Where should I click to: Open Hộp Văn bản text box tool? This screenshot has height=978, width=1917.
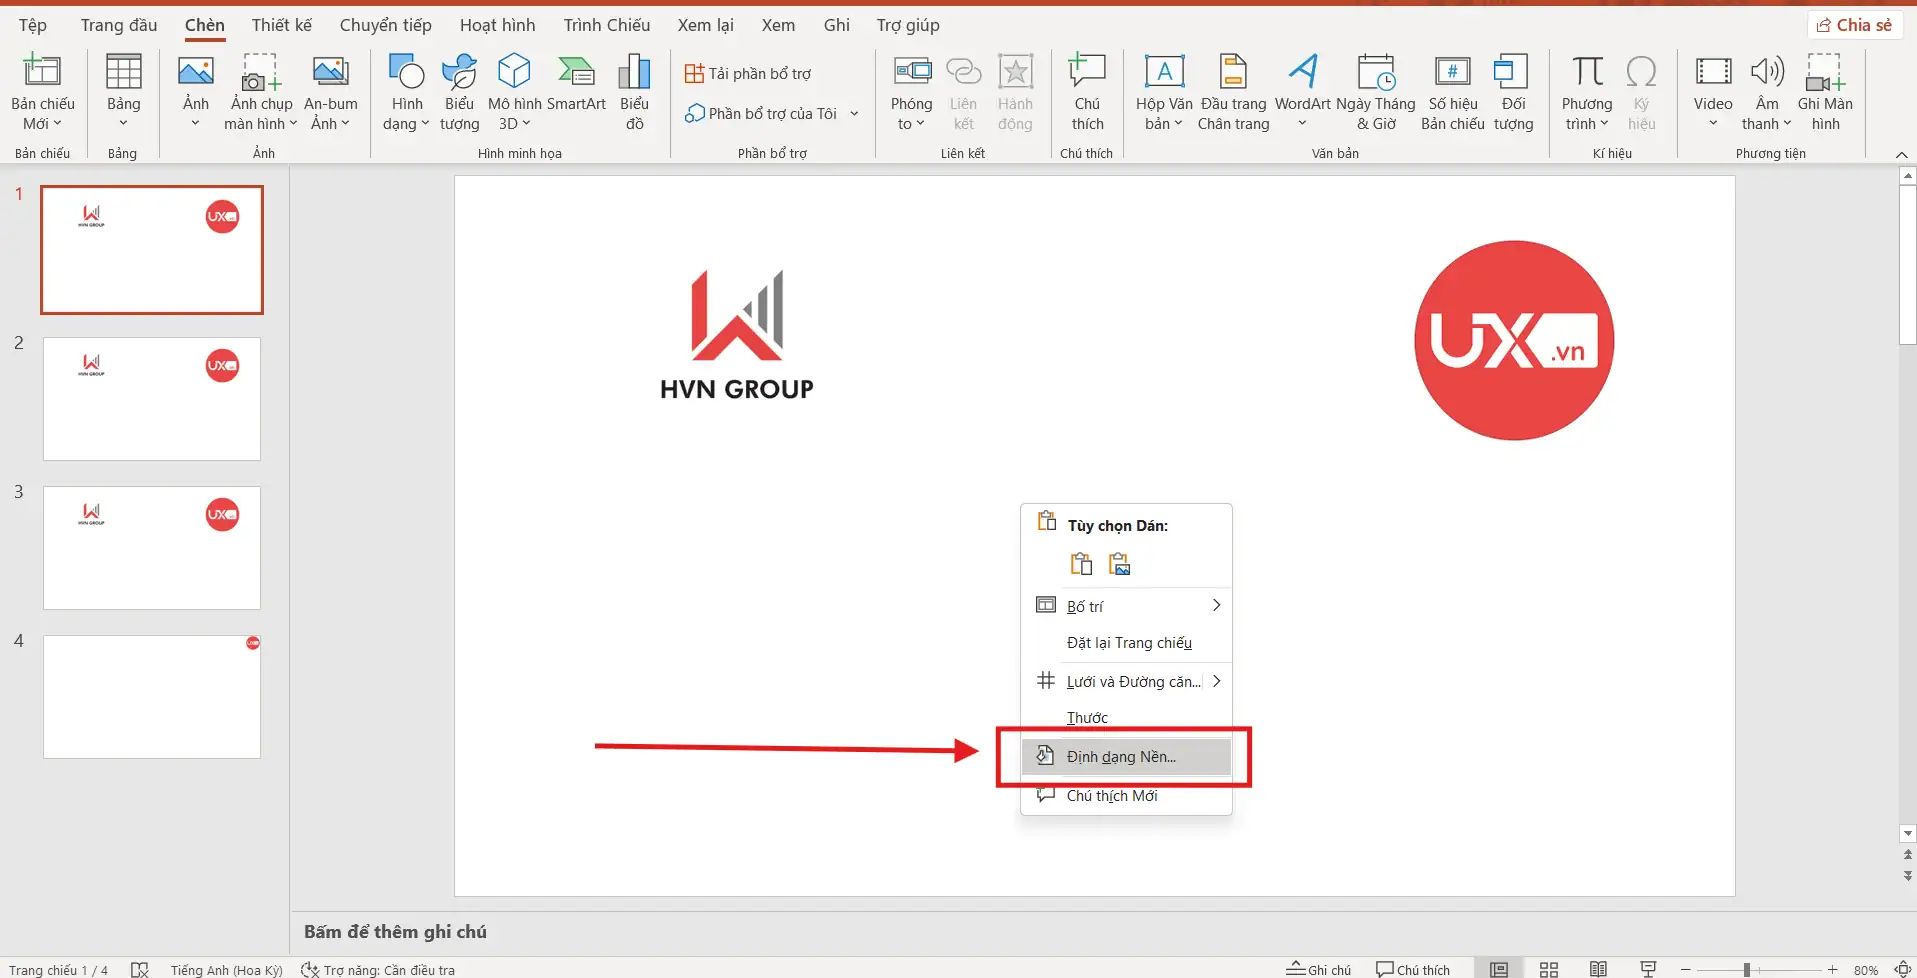[x=1164, y=92]
